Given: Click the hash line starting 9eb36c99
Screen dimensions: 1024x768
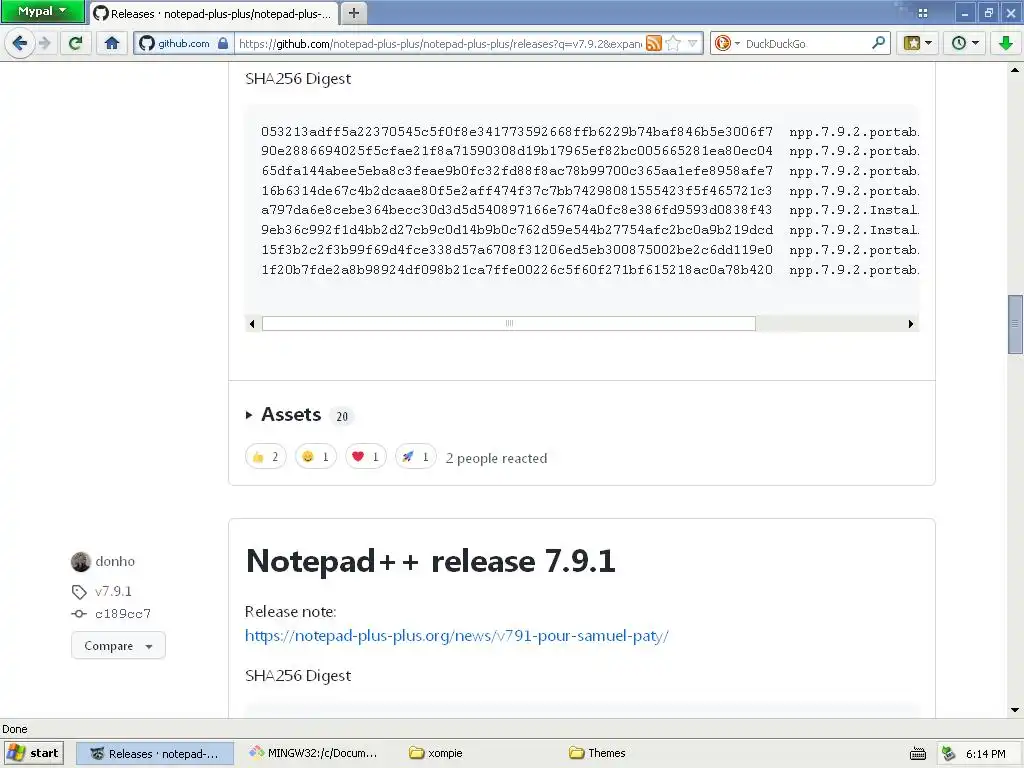Looking at the screenshot, I should pyautogui.click(x=517, y=230).
